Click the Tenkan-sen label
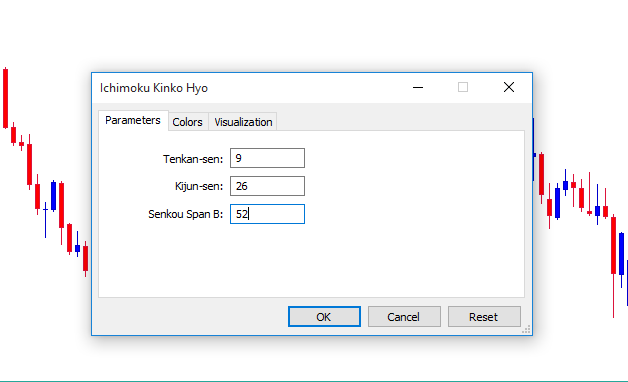This screenshot has height=382, width=628. click(x=193, y=159)
